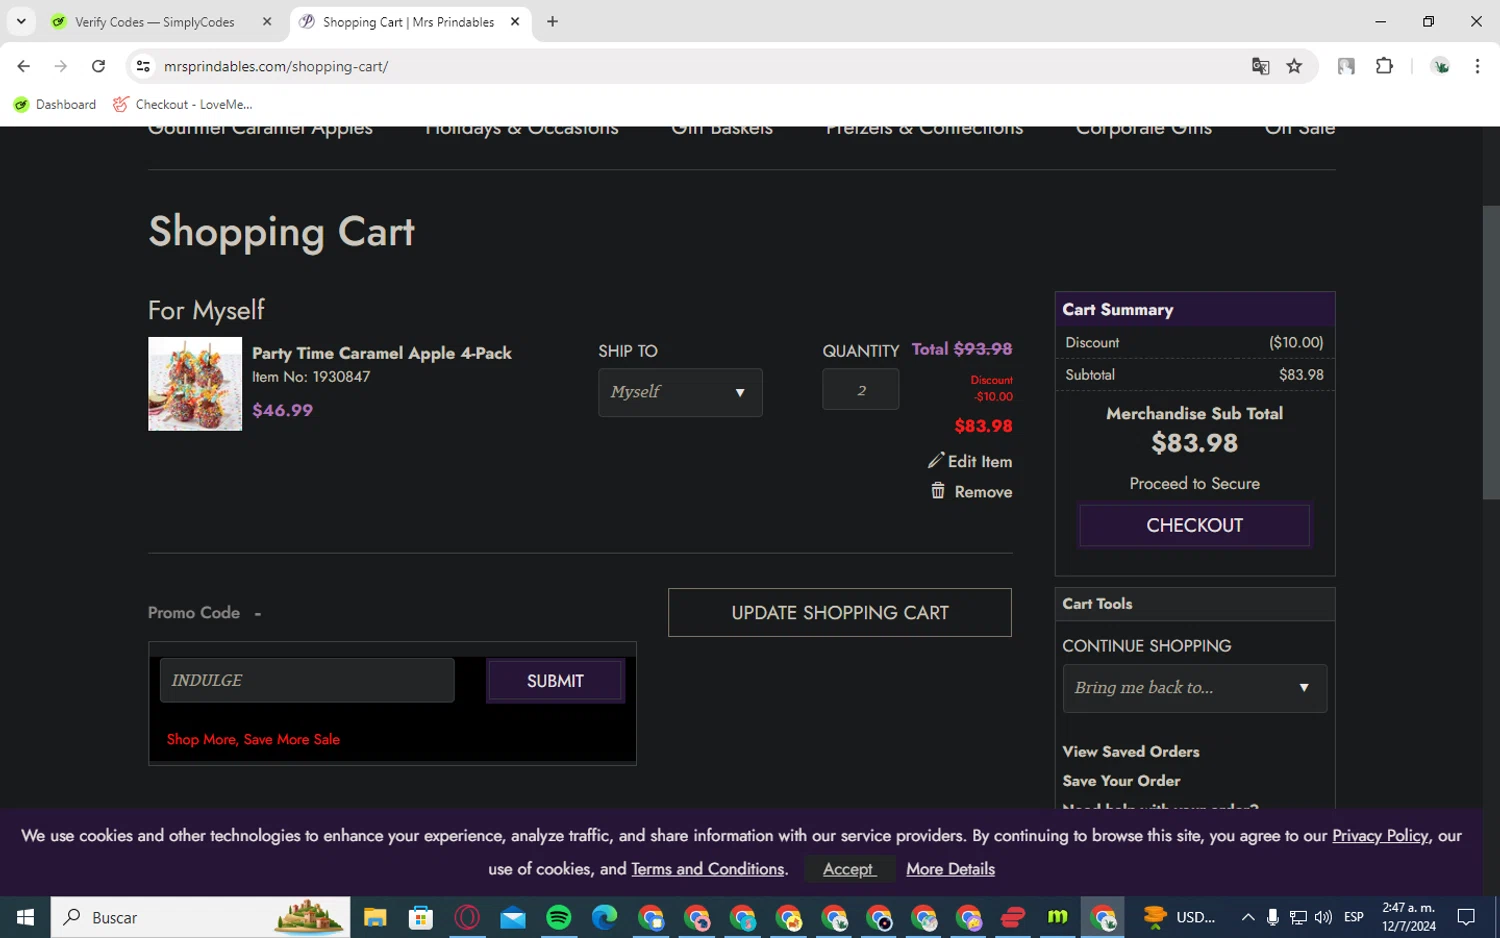The width and height of the screenshot is (1500, 938).
Task: Open the site information icon in address bar
Action: [x=143, y=66]
